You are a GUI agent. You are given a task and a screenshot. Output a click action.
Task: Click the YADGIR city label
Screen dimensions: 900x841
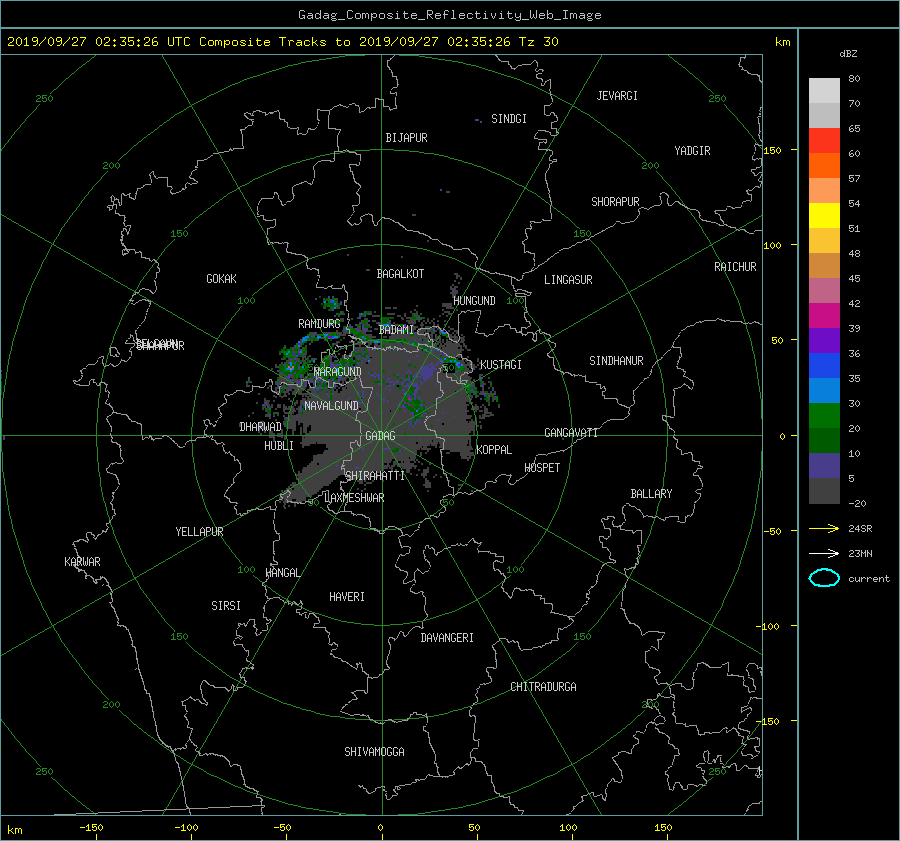tap(692, 151)
